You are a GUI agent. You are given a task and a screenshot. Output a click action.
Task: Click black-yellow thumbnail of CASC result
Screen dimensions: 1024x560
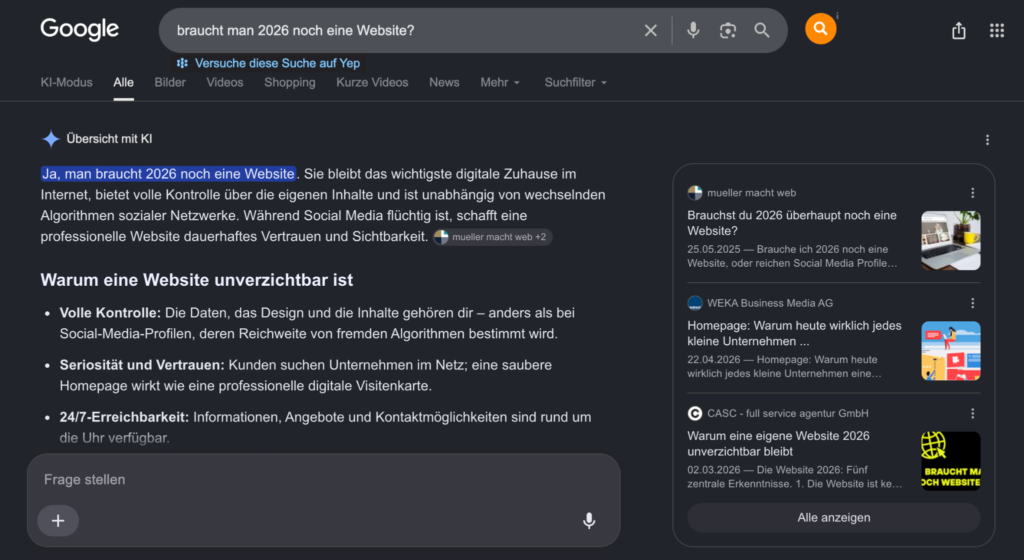pyautogui.click(x=951, y=461)
